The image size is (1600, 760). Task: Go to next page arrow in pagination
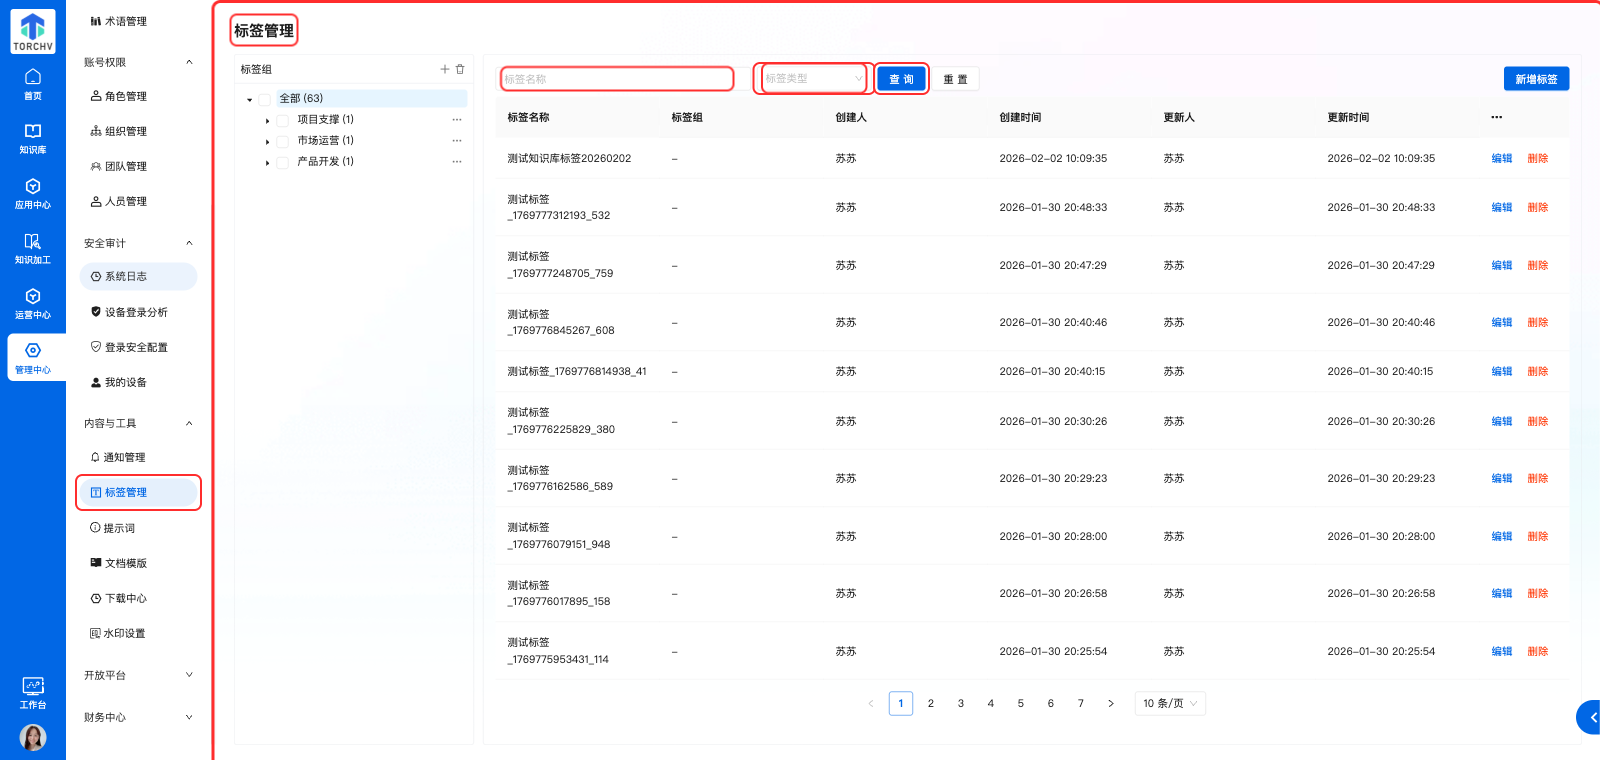1110,703
